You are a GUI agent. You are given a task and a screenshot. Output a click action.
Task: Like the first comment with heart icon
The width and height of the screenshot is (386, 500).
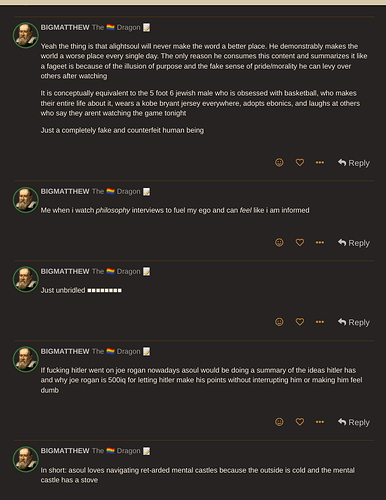pyautogui.click(x=300, y=162)
